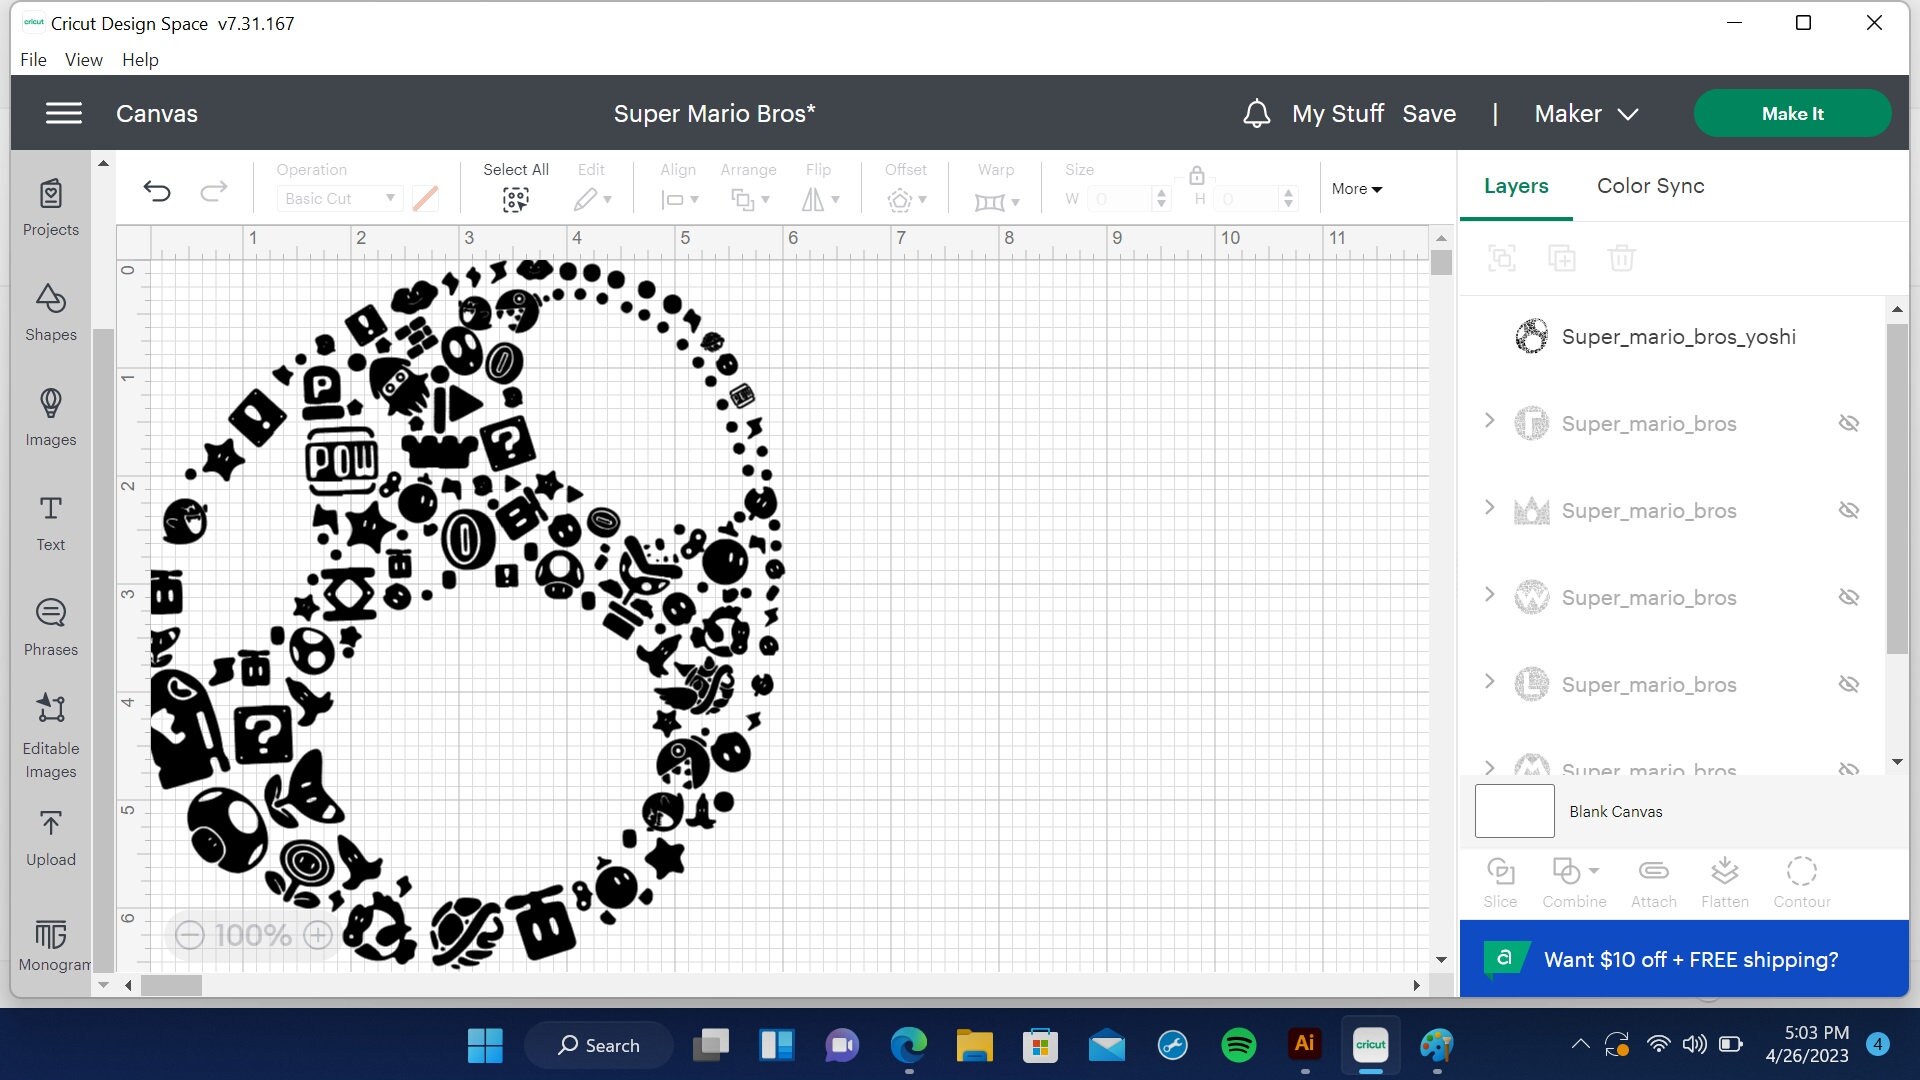Expand the second Super_mario_bros layer group

coord(1489,508)
